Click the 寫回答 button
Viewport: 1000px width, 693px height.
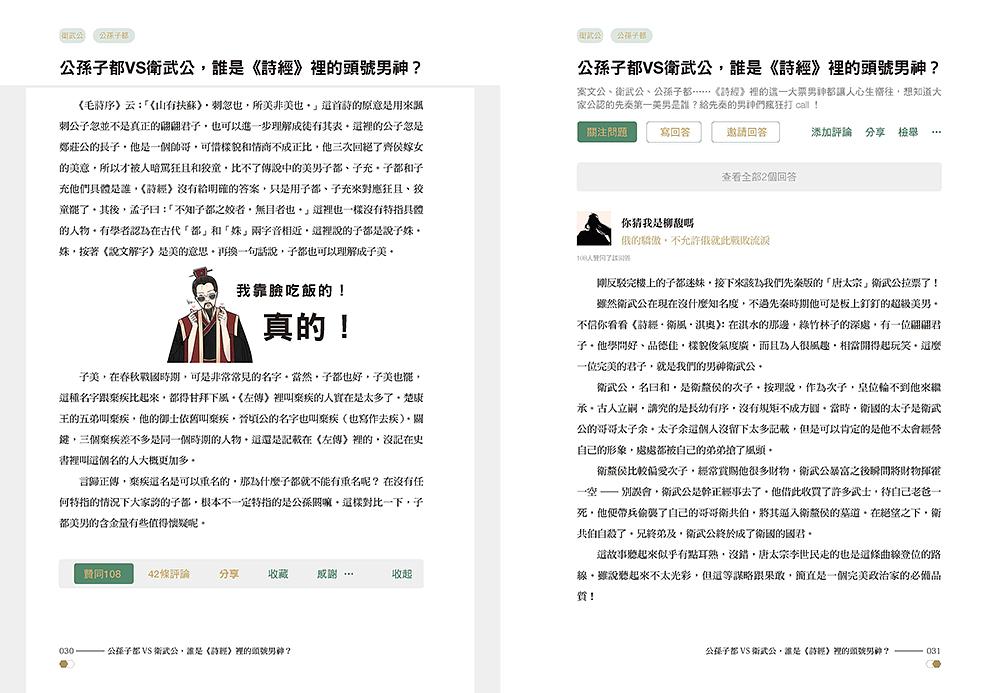coord(674,132)
